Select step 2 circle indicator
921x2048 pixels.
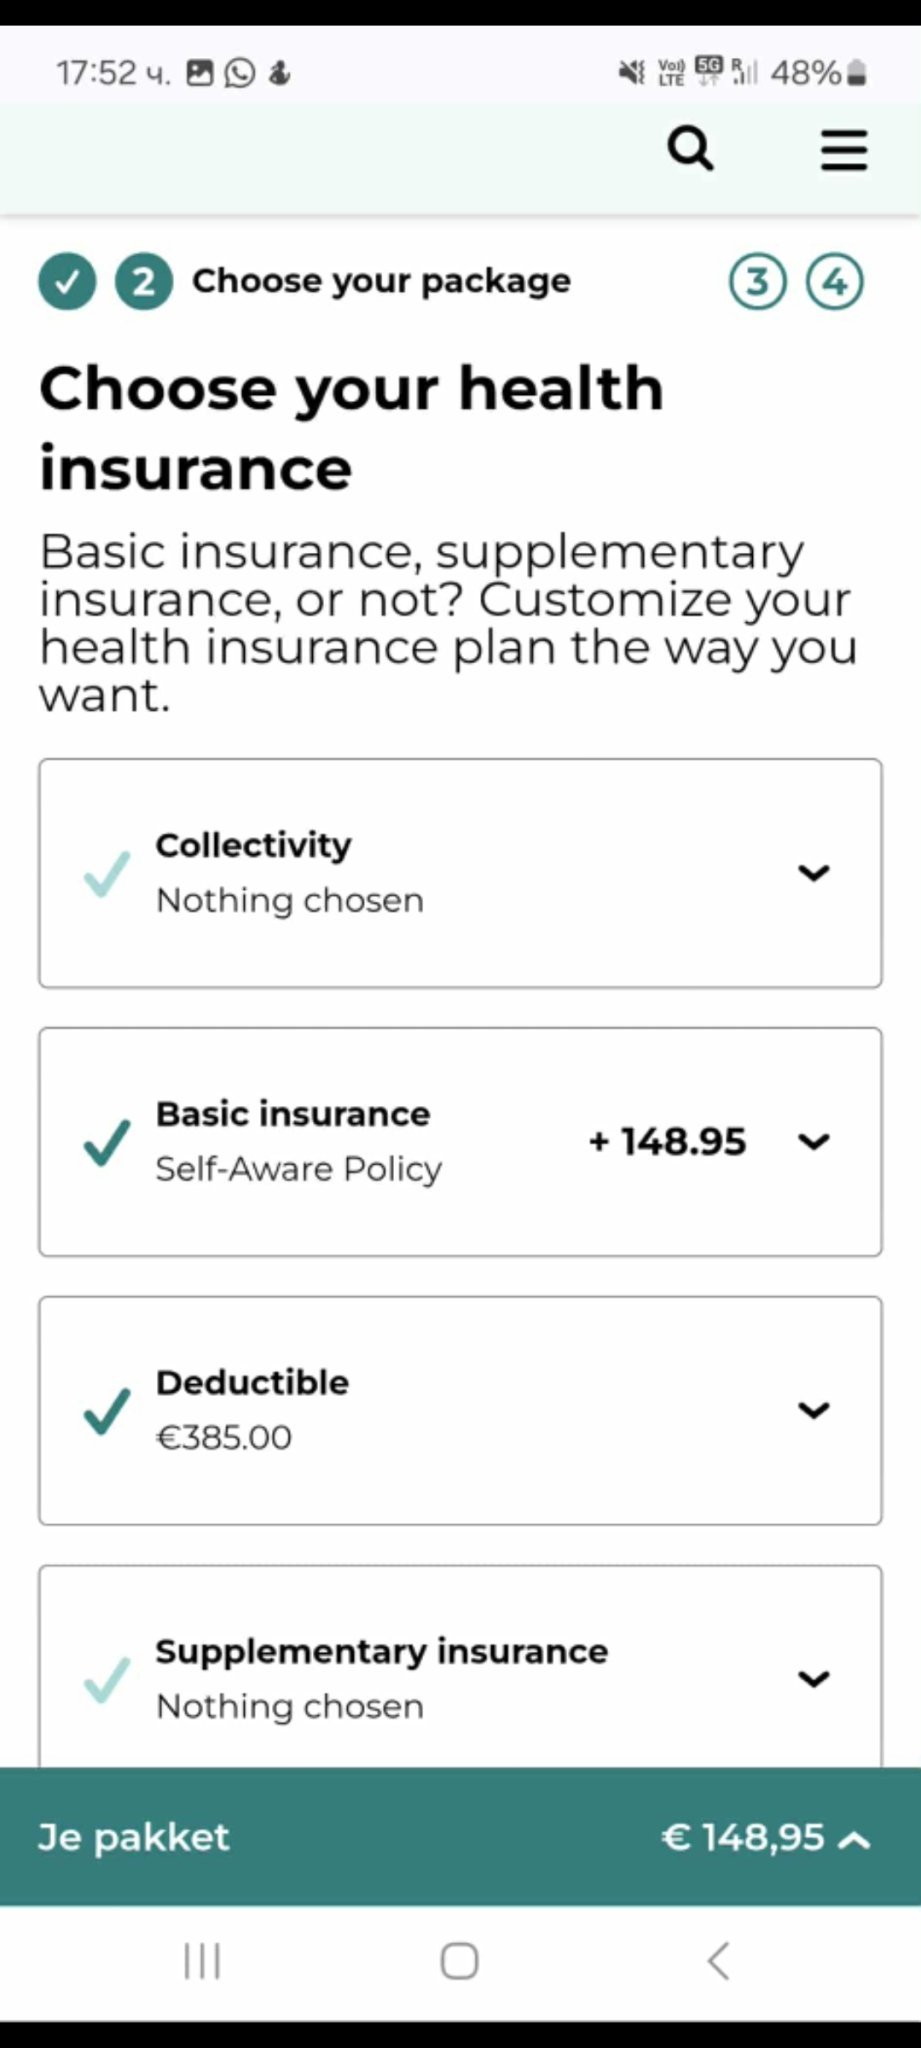pyautogui.click(x=143, y=282)
